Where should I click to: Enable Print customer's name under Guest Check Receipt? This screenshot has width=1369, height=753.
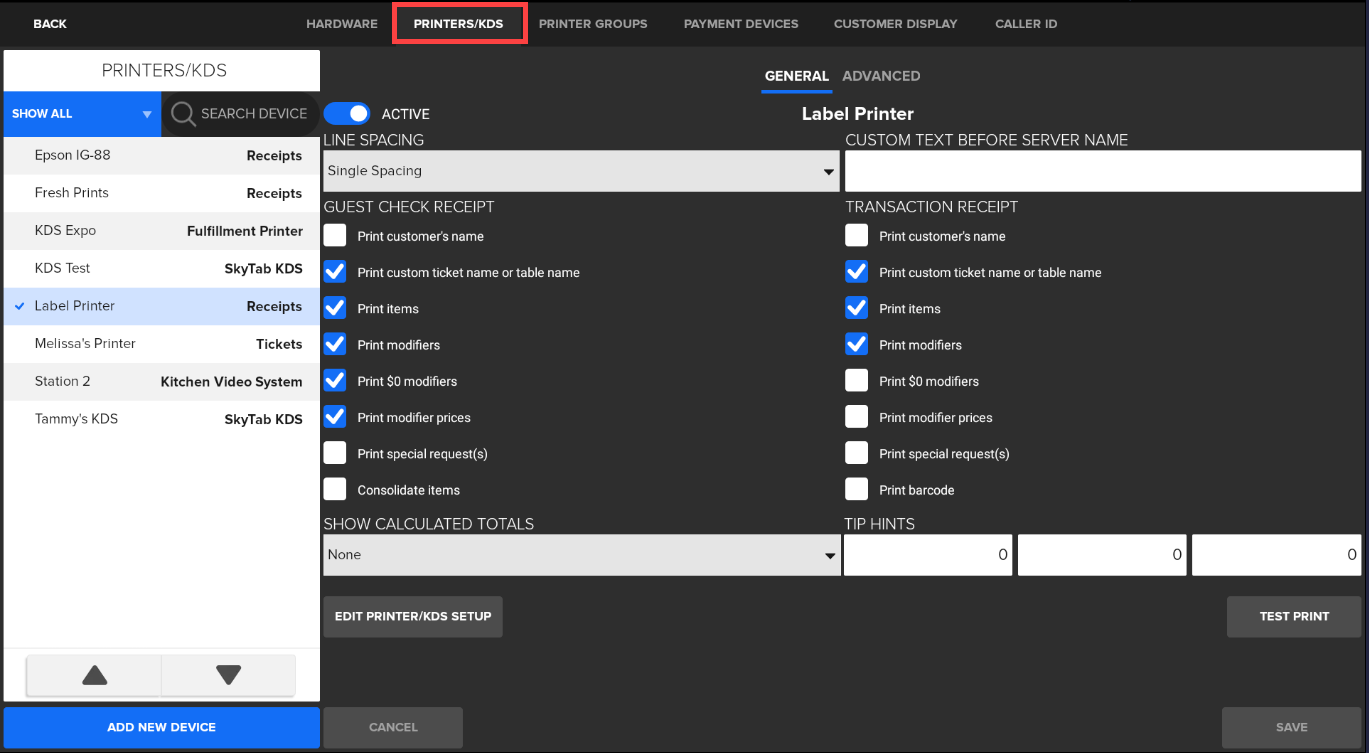coord(334,235)
